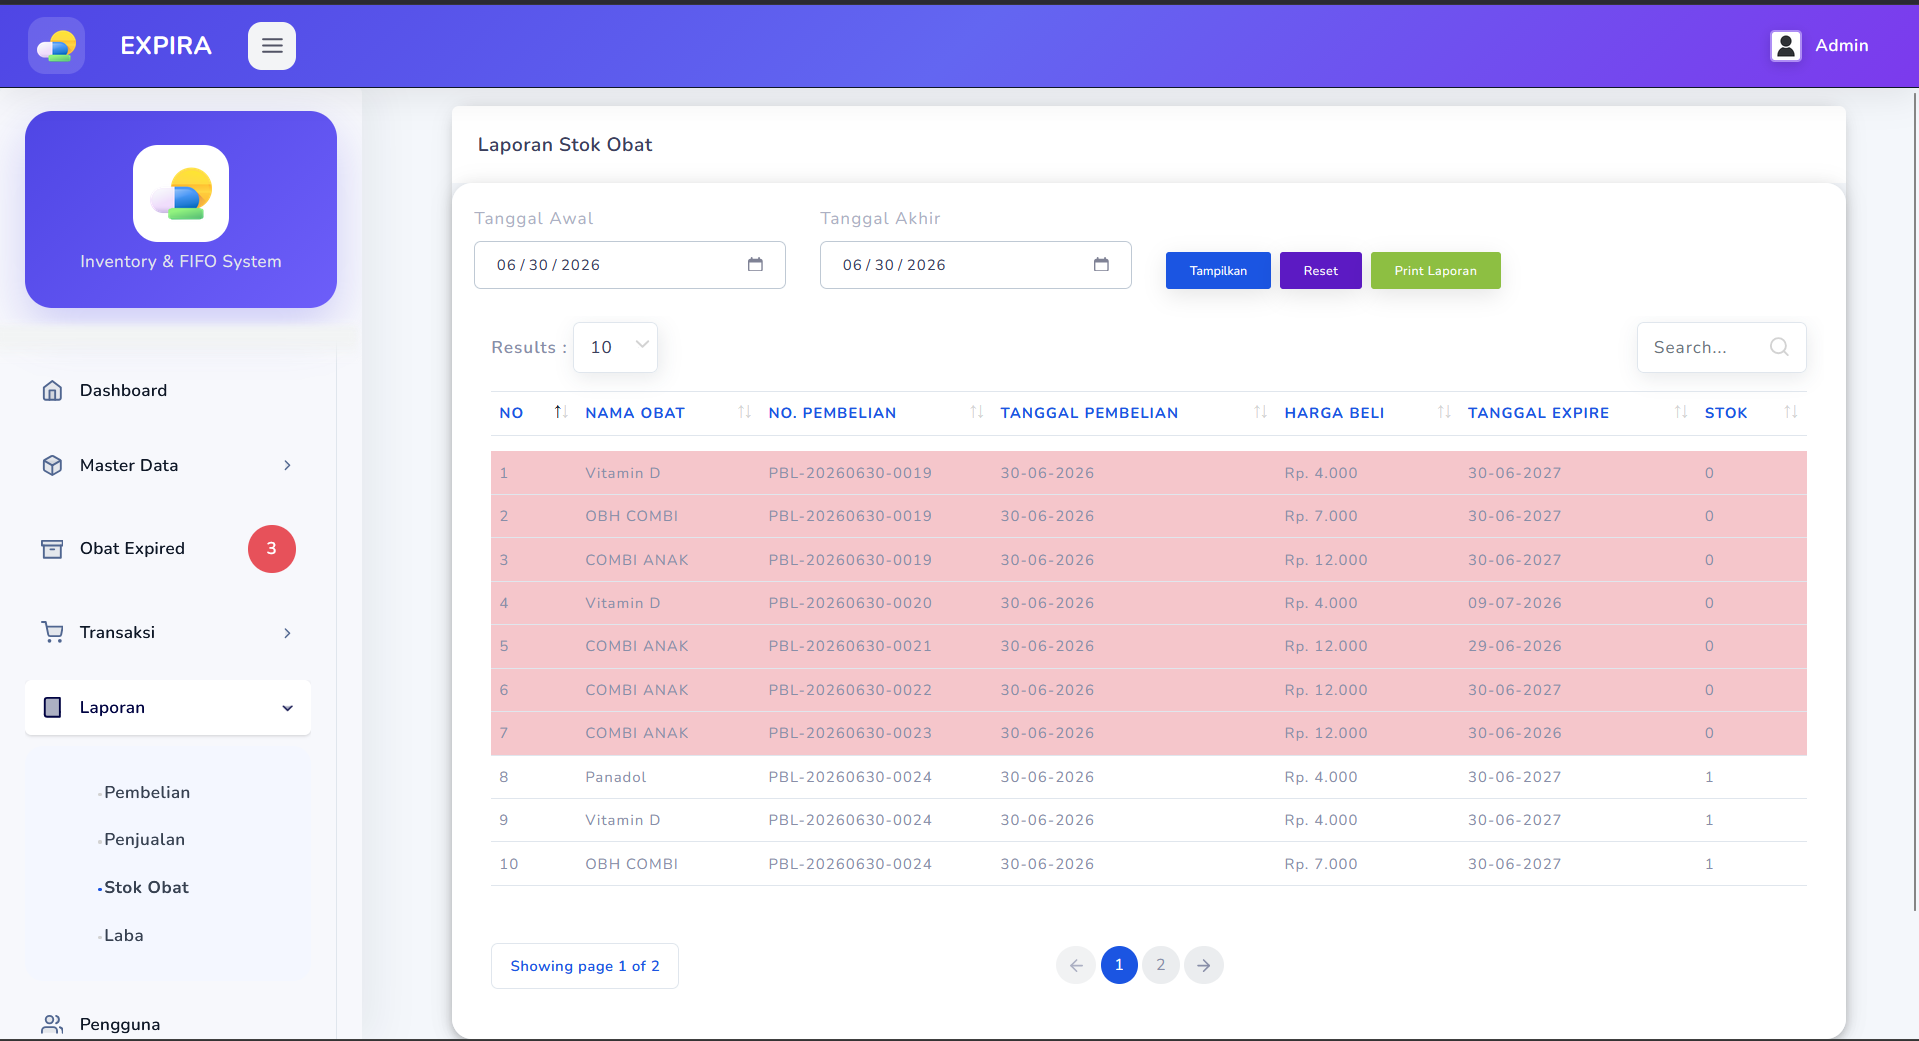1919x1041 pixels.
Task: Open calendar picker for Tanggal Awal
Action: click(x=755, y=265)
